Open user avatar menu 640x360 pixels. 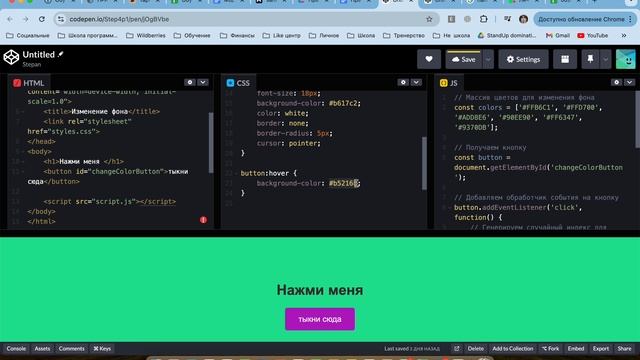625,60
